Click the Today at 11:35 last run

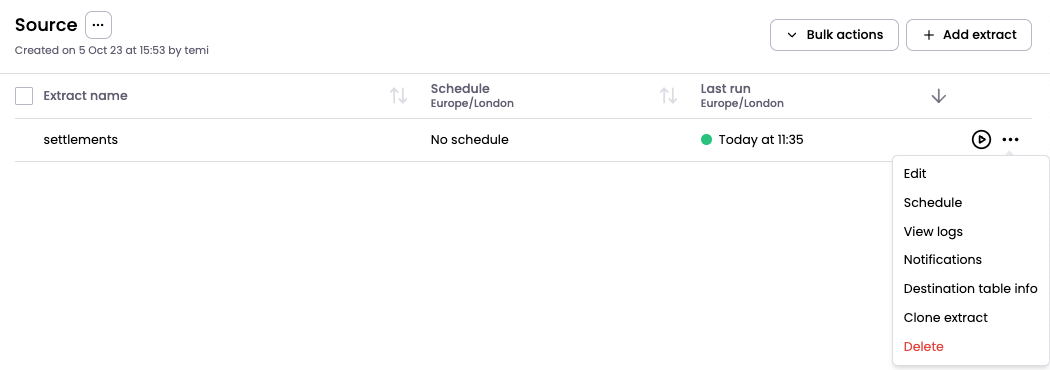[761, 140]
